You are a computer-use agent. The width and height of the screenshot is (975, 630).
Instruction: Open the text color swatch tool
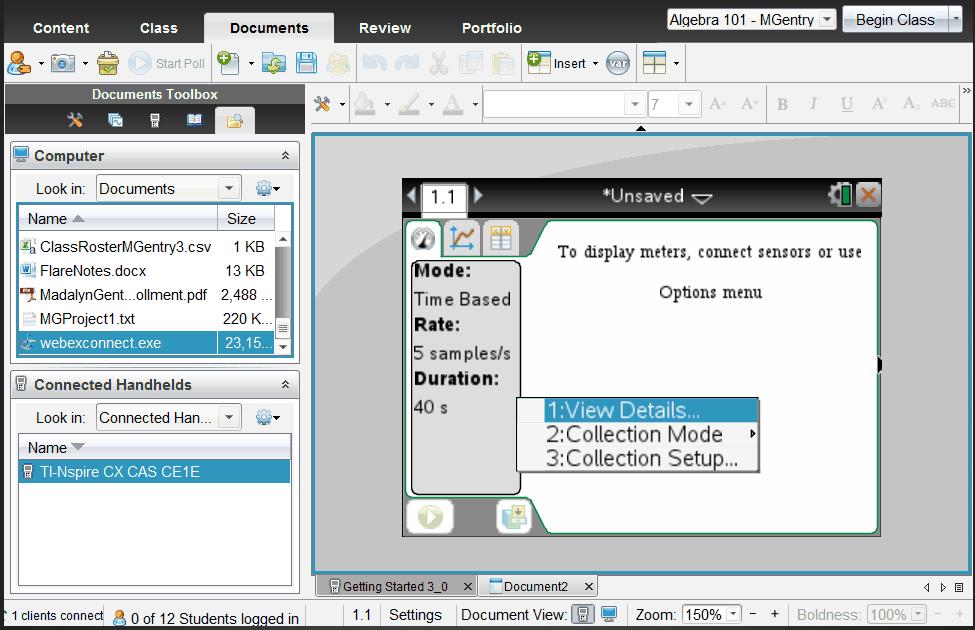coord(453,104)
